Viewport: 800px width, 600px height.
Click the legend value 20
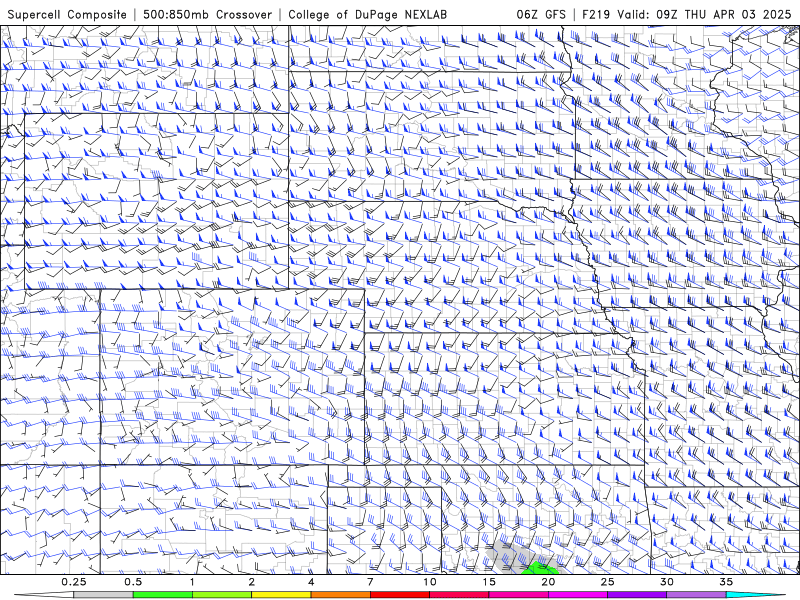point(548,582)
